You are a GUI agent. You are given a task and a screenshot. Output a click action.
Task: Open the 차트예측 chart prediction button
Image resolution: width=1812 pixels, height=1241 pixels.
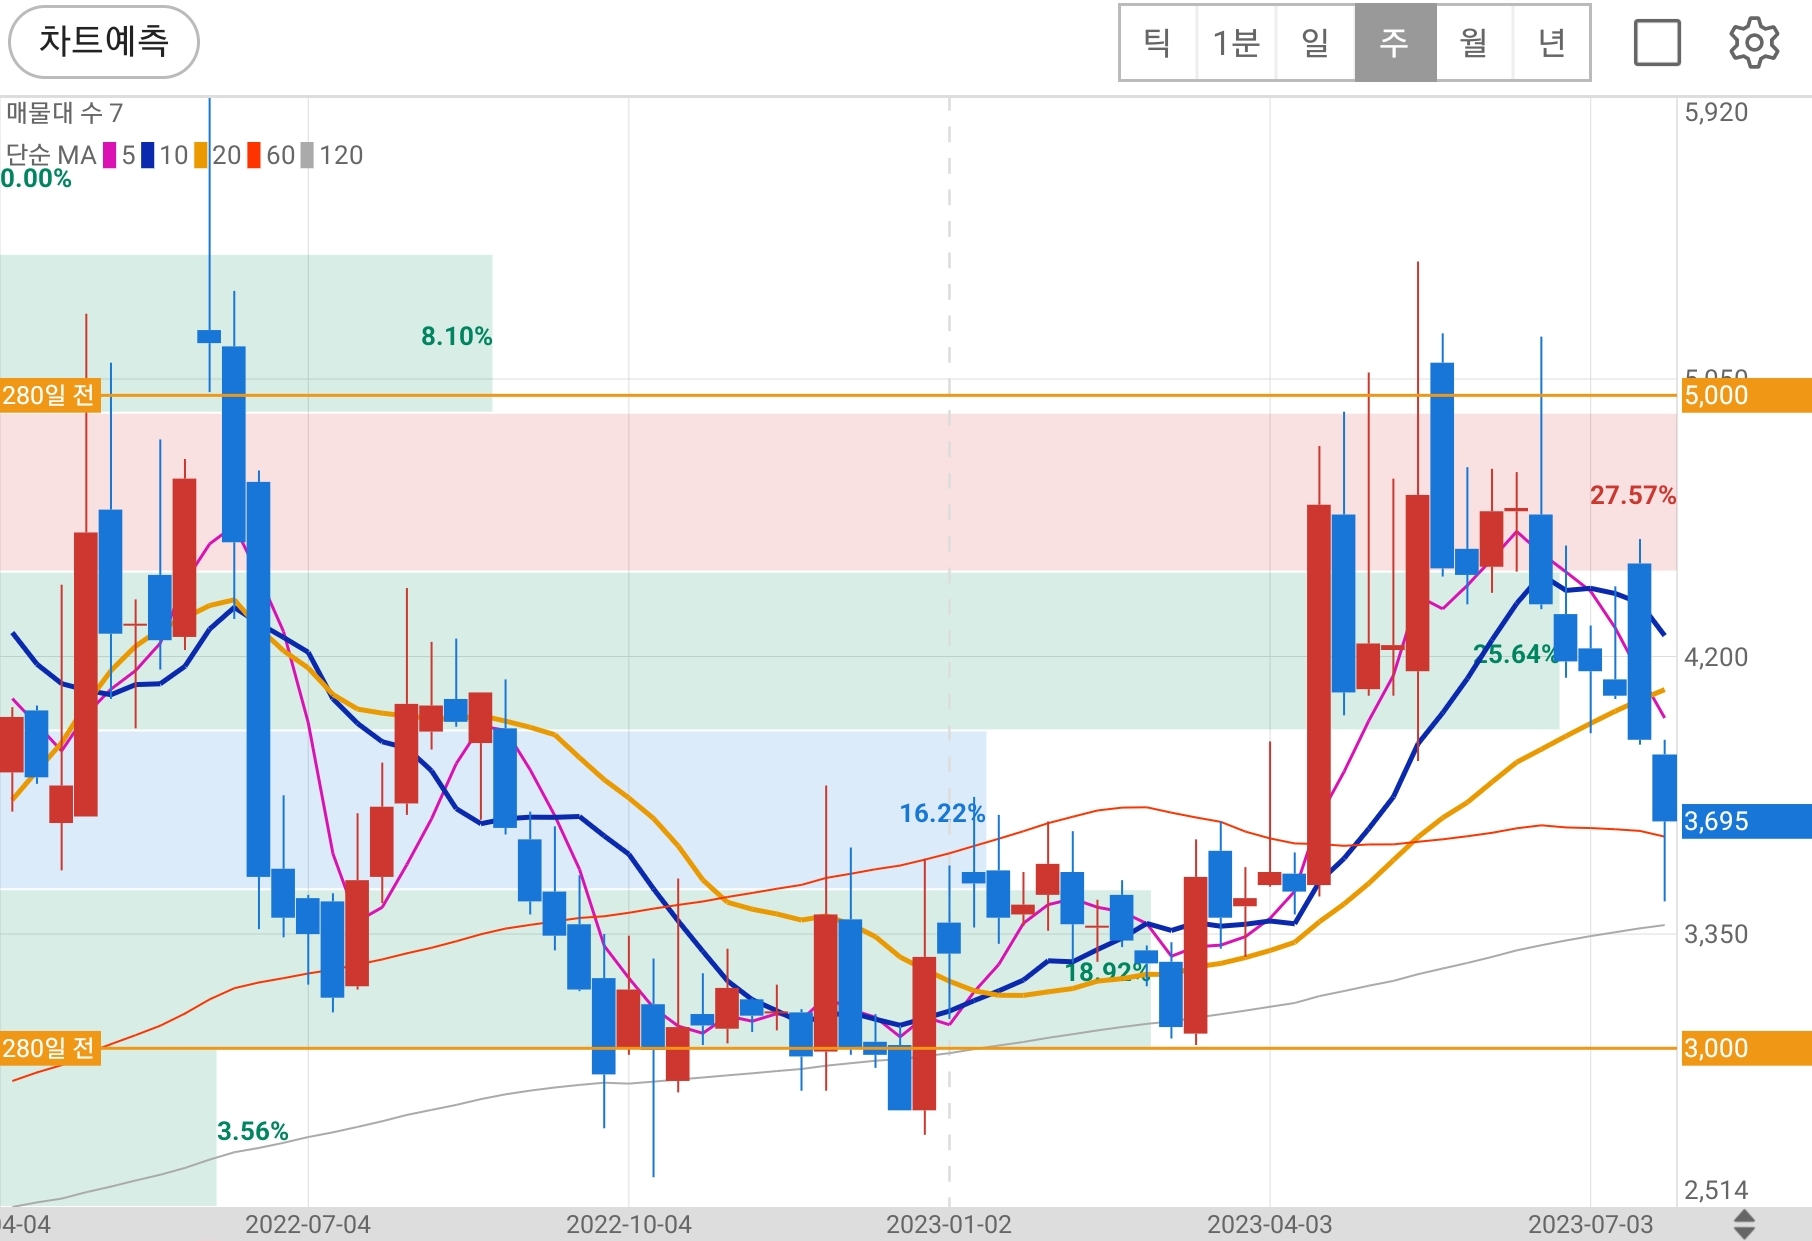104,42
